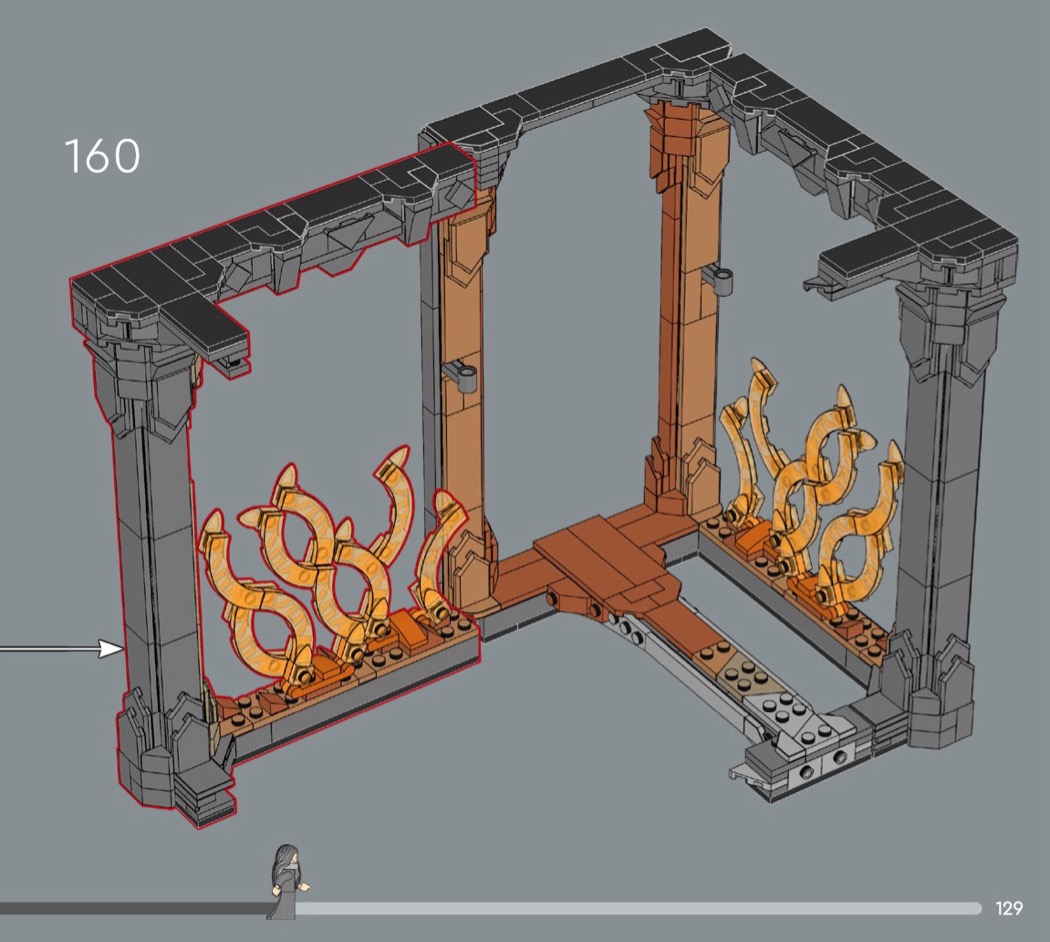1050x942 pixels.
Task: Click the gray clip on the left orange pillar
Action: pos(459,375)
